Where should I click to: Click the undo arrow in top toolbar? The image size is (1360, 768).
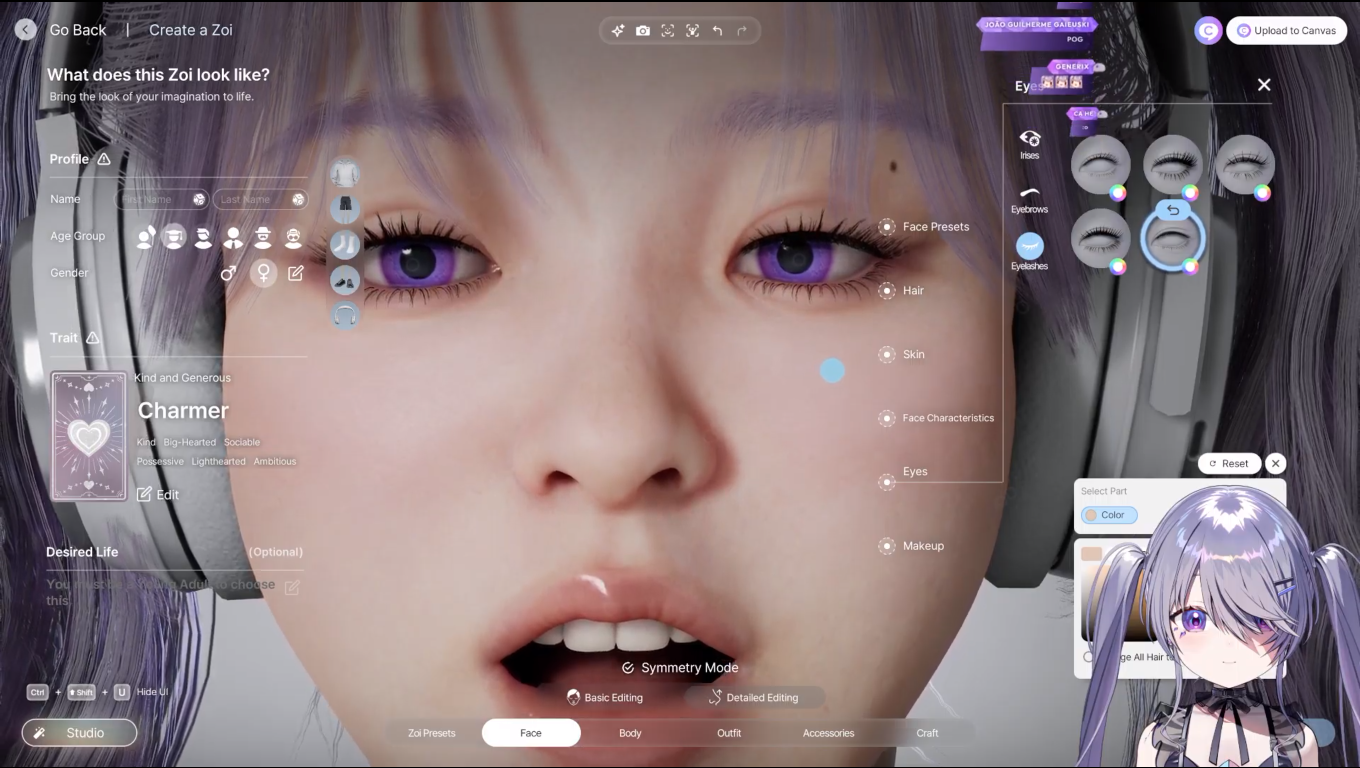[x=717, y=31]
